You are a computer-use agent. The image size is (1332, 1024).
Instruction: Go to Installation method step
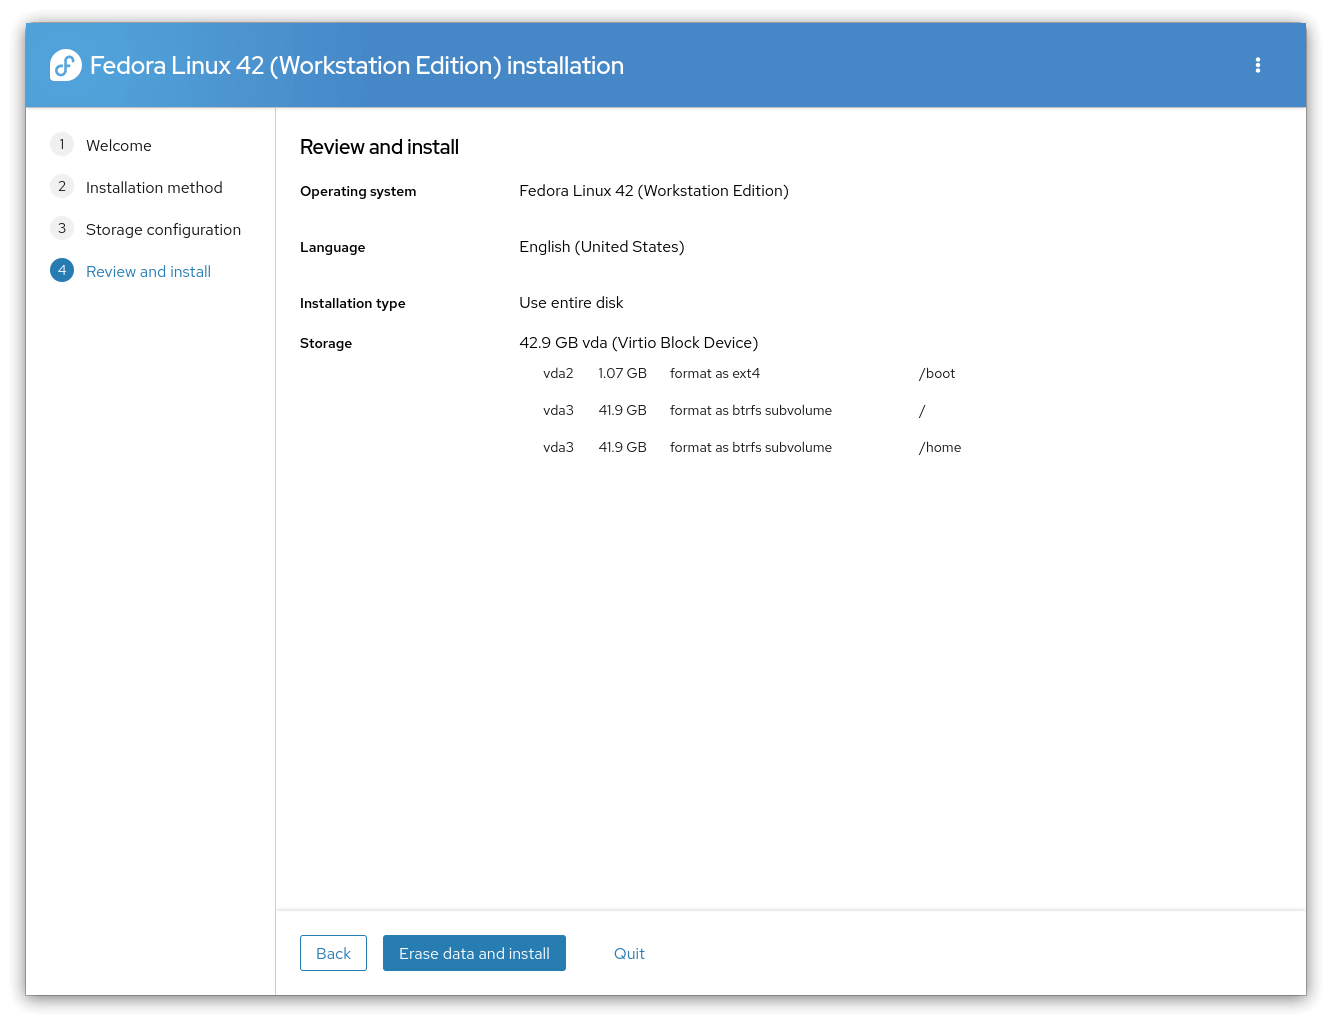[154, 187]
